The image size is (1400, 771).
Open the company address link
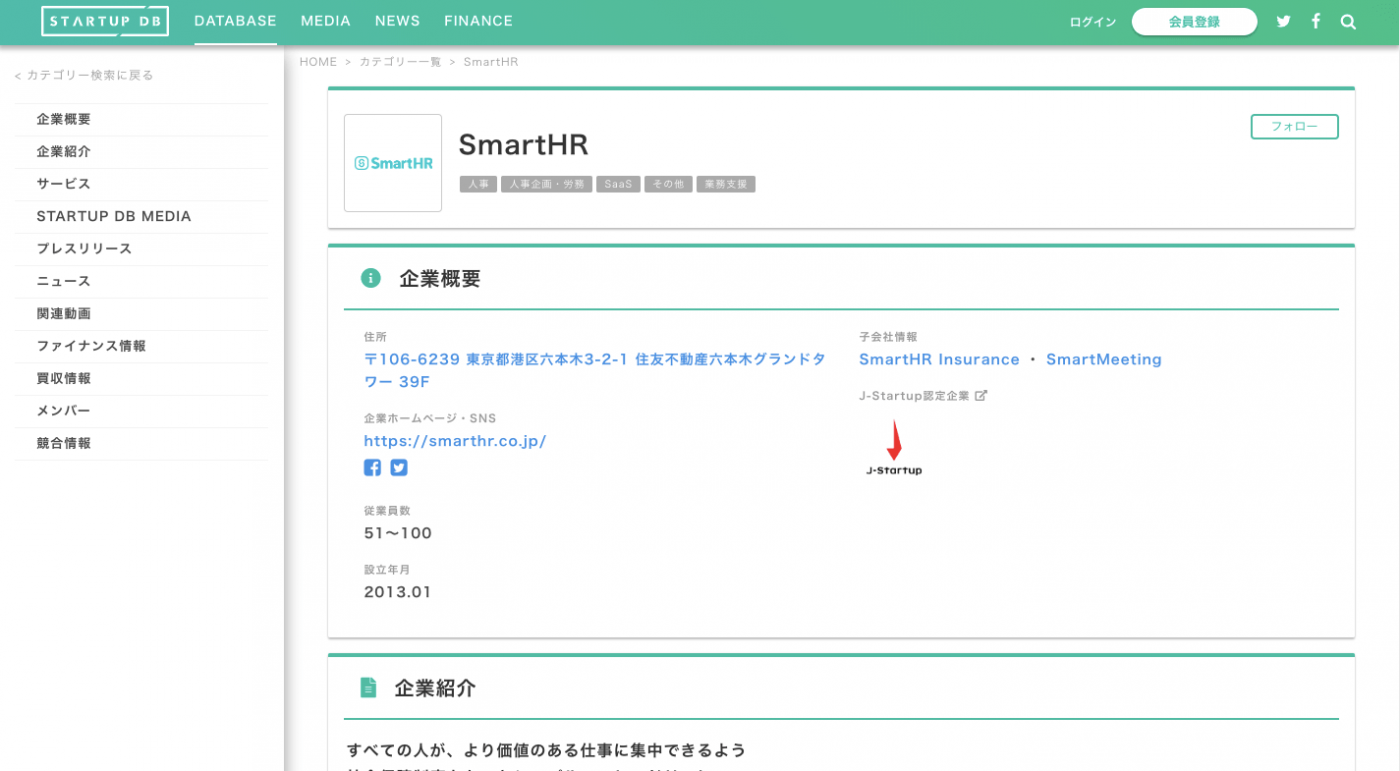595,371
